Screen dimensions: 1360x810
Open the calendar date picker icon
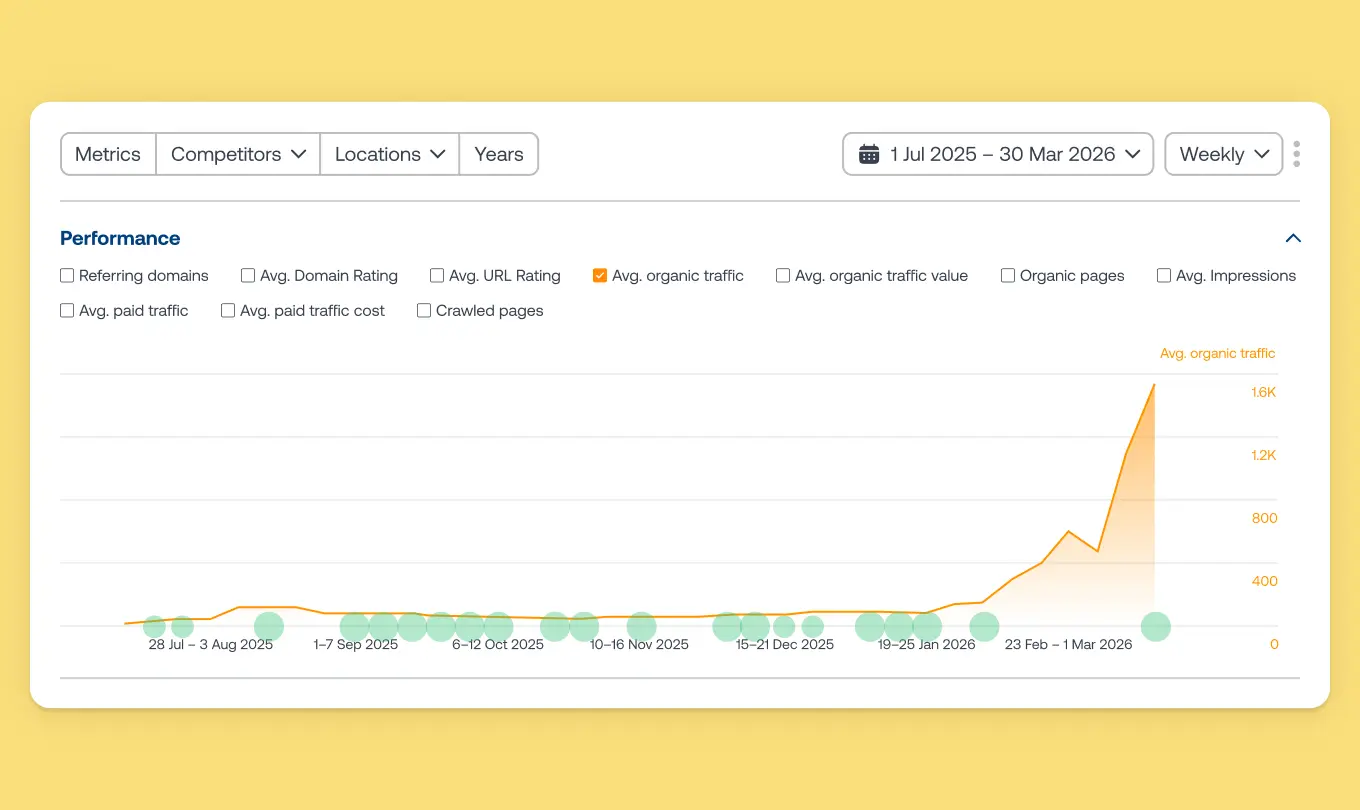click(869, 154)
